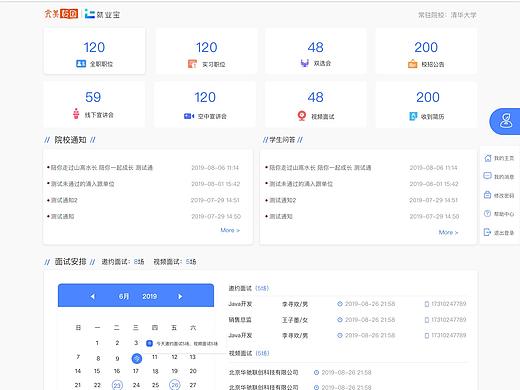Select date 1 in the calendar
The height and width of the screenshot is (390, 520).
[x=97, y=343]
